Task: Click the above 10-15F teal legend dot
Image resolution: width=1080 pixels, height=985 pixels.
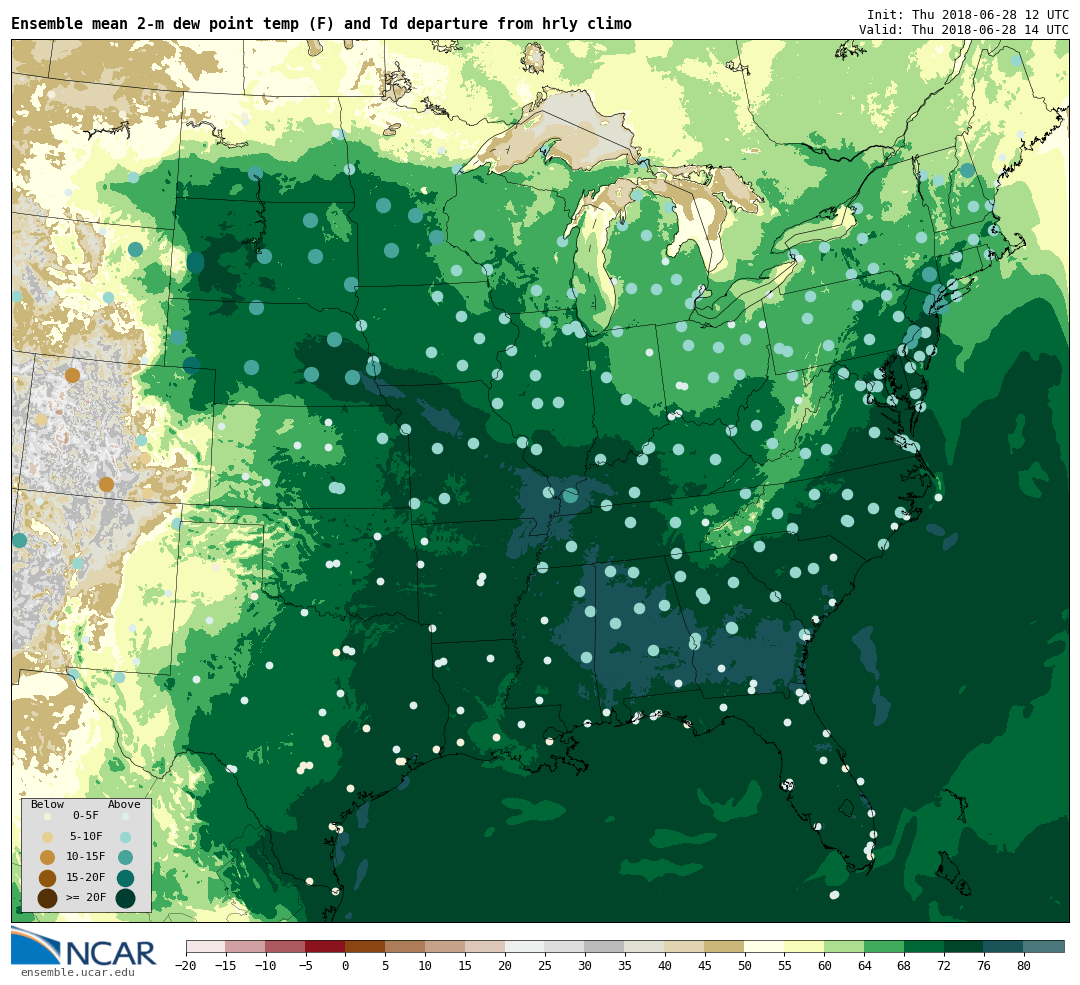Action: click(x=125, y=858)
